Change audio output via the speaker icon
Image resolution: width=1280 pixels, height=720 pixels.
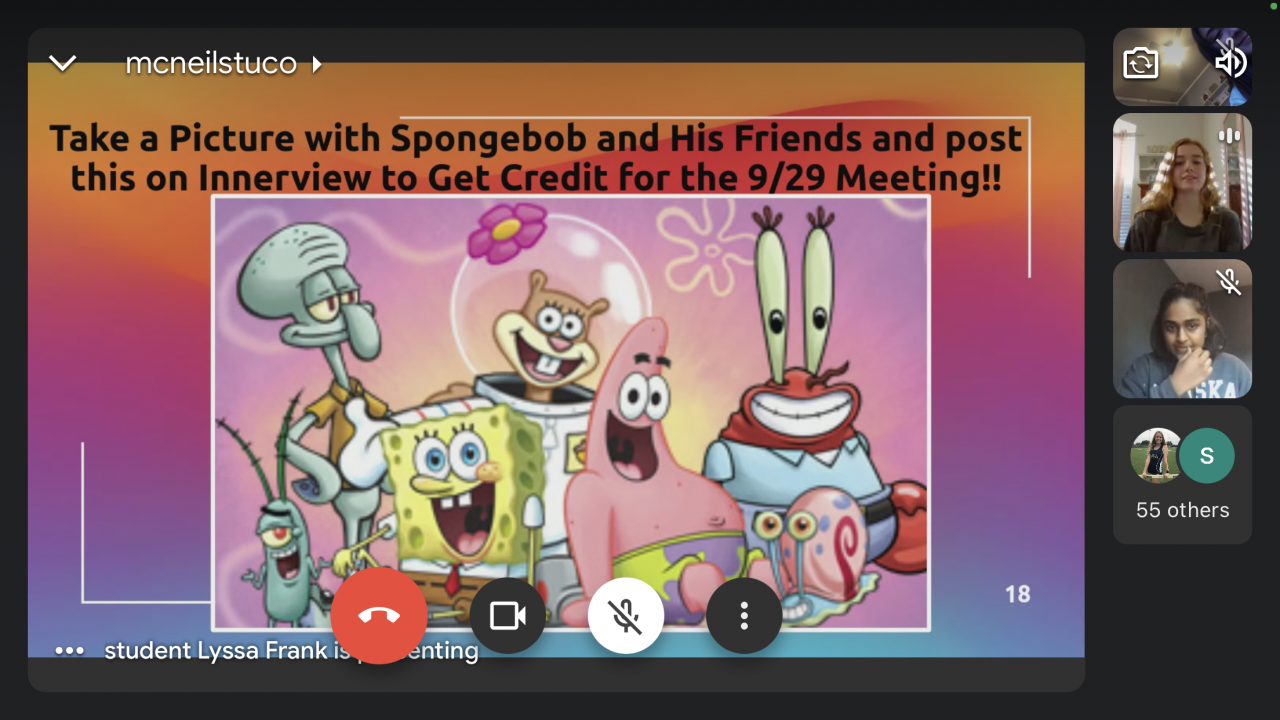pyautogui.click(x=1230, y=63)
